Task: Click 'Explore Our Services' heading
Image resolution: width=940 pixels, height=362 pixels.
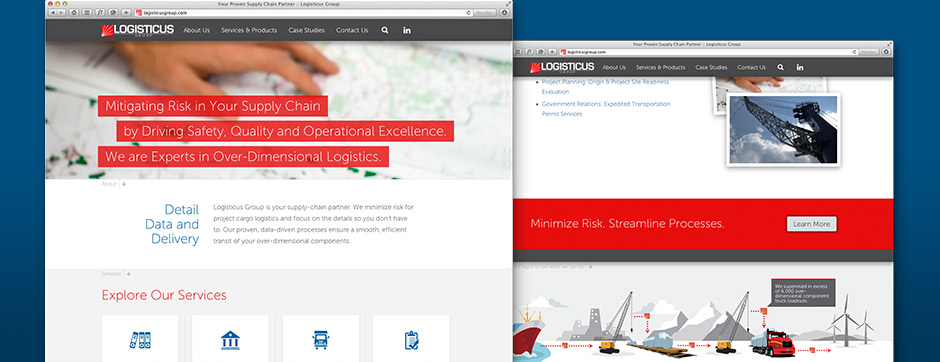Action: pos(164,295)
